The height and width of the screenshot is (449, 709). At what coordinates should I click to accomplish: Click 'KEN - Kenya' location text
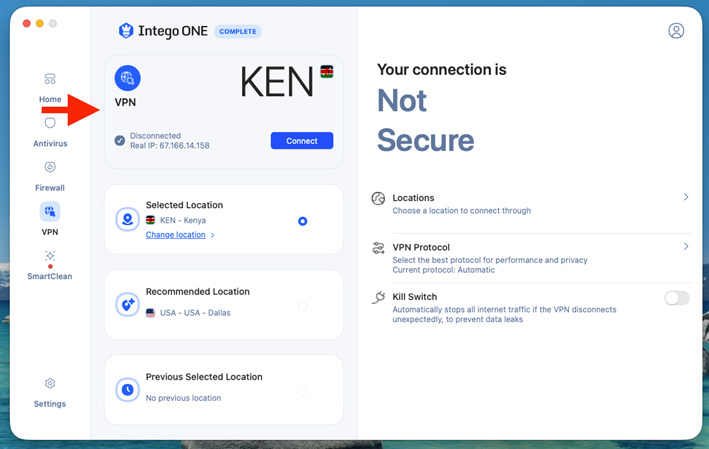[183, 220]
